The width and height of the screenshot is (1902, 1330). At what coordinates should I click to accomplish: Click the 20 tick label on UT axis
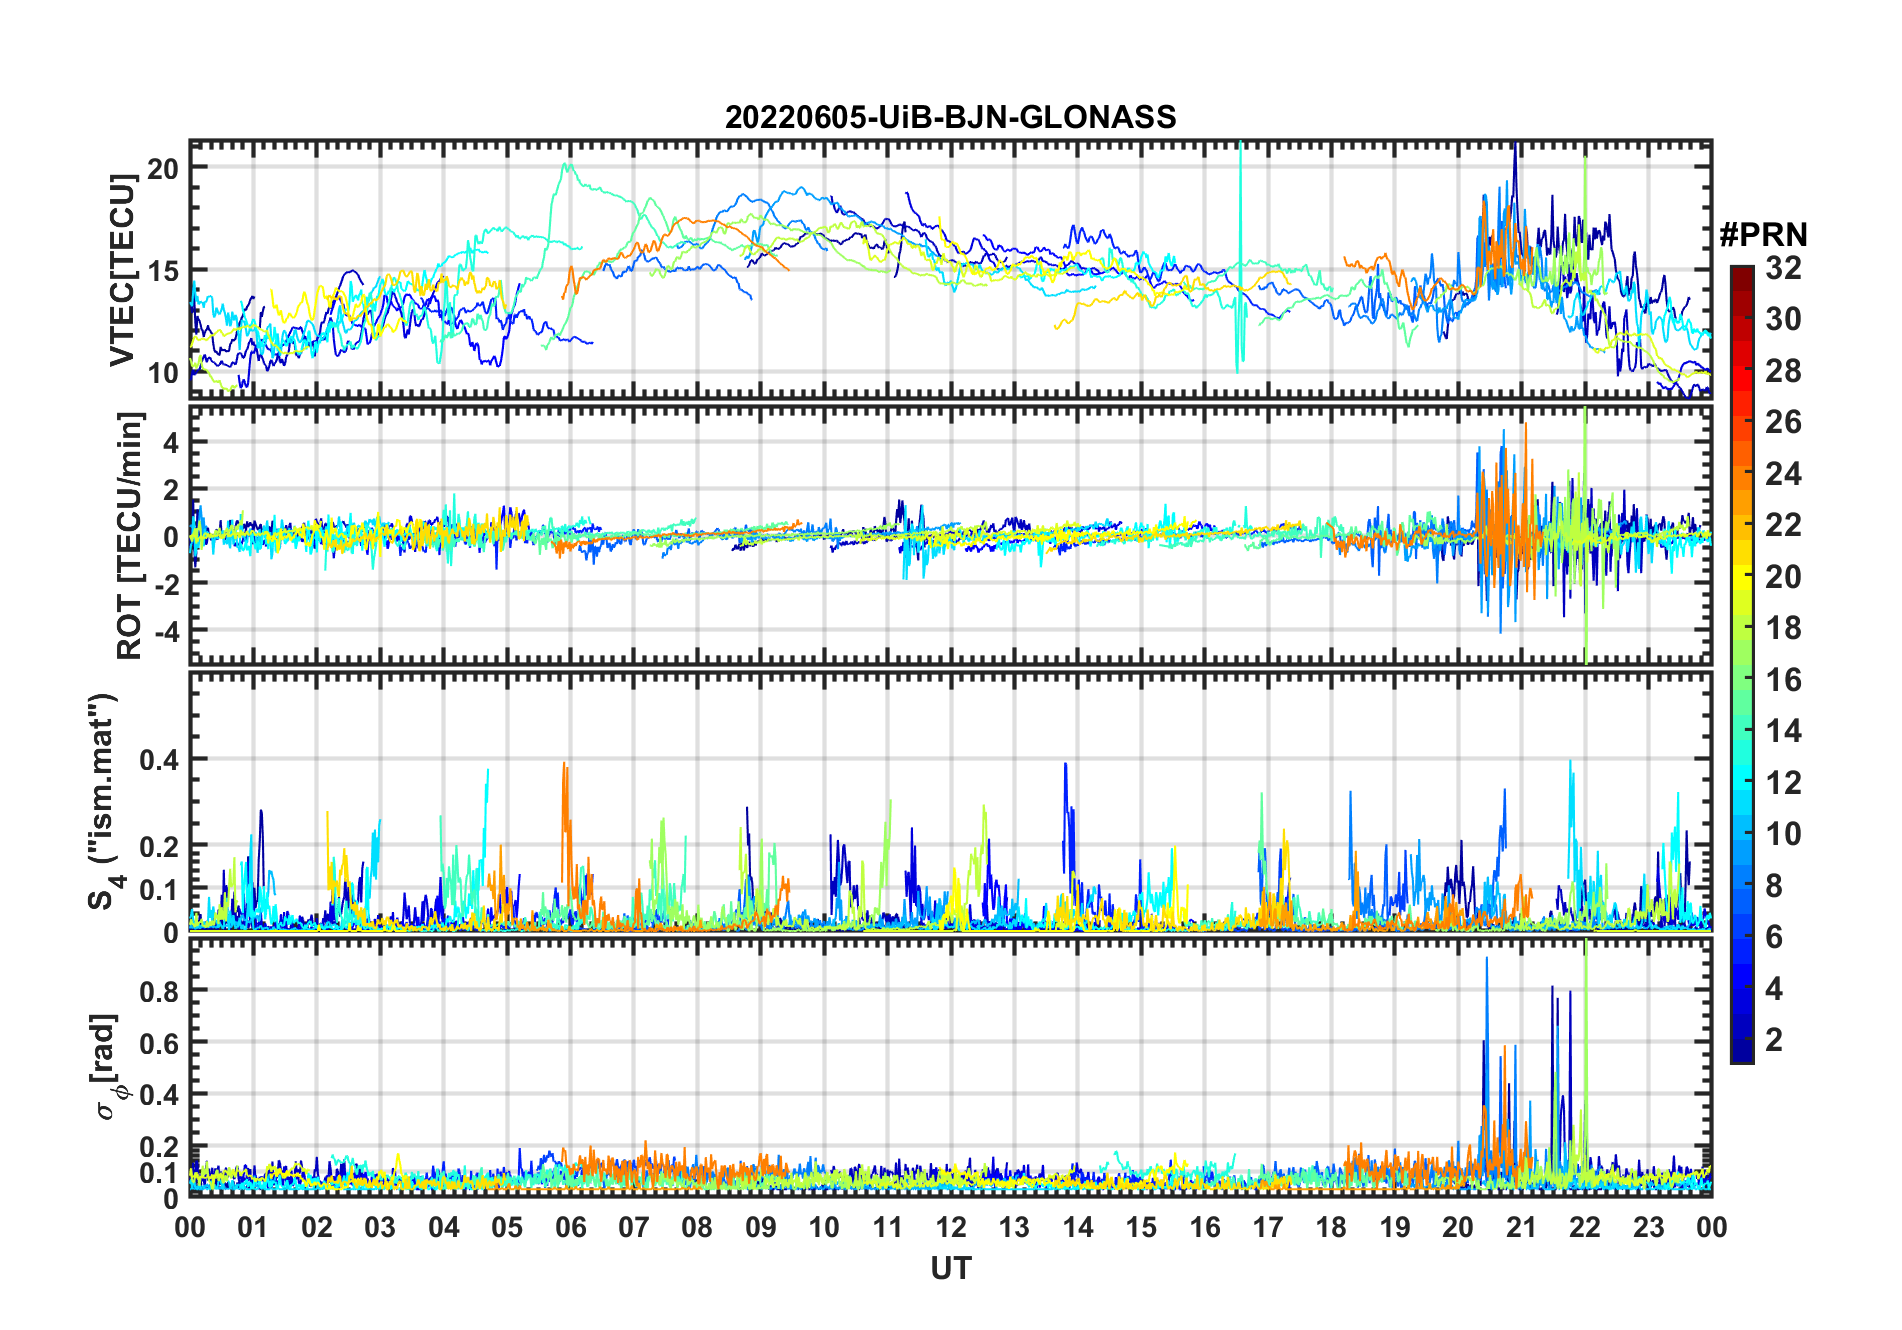[1458, 1227]
